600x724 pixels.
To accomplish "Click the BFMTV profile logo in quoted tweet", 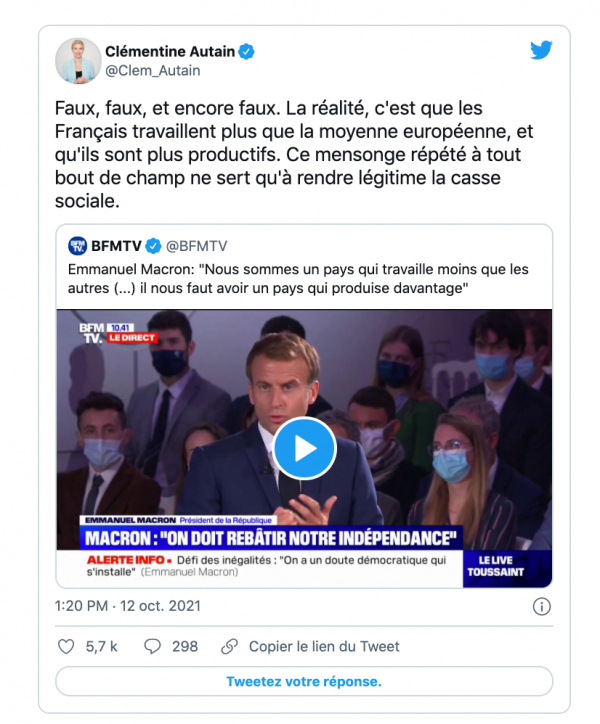I will point(77,246).
